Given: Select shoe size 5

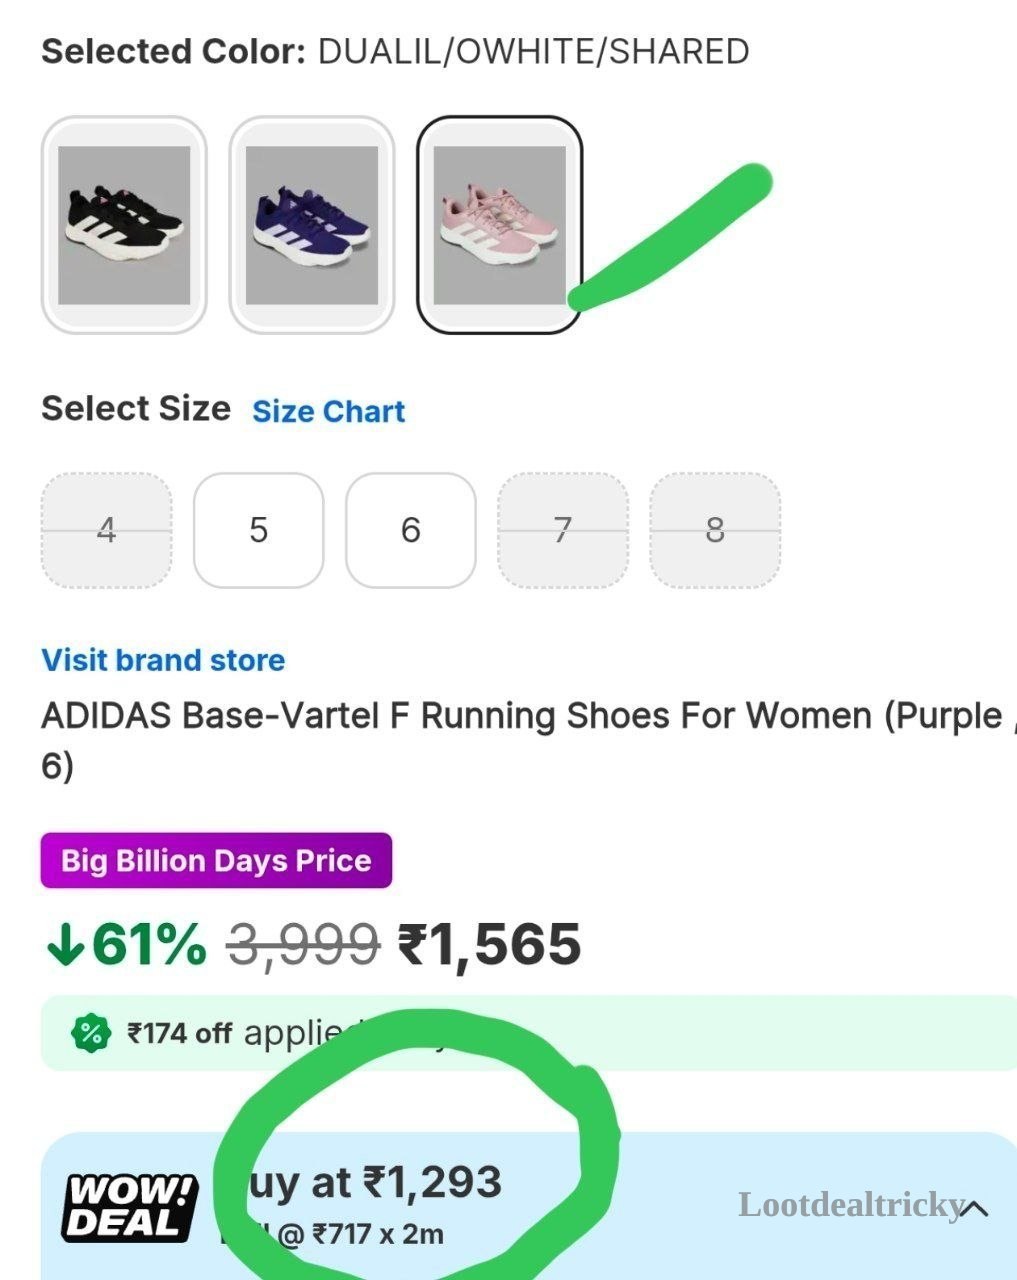Looking at the screenshot, I should click(x=259, y=530).
